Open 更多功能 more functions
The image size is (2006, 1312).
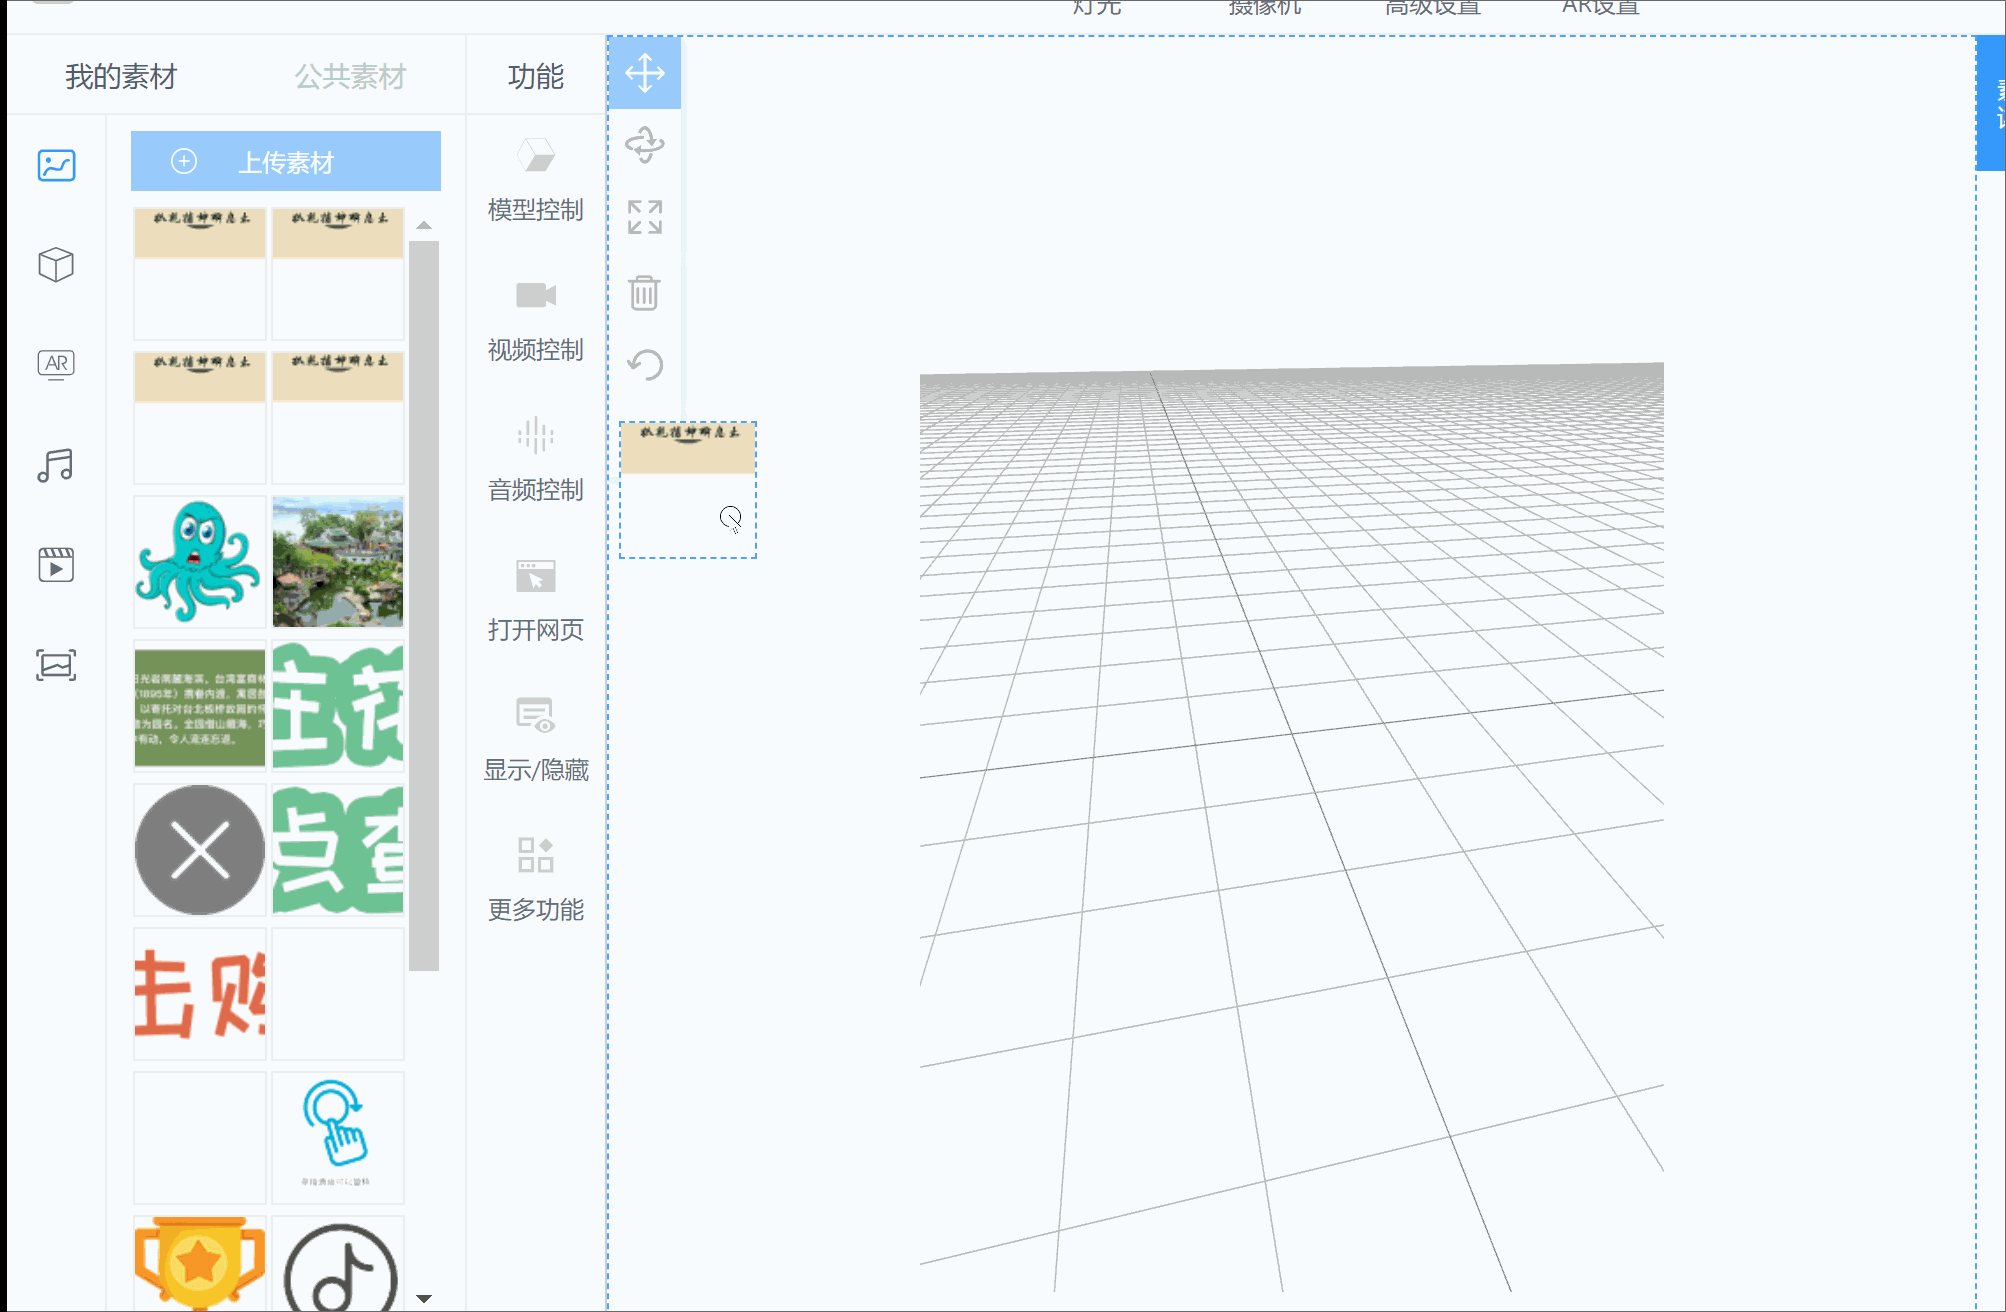(535, 878)
